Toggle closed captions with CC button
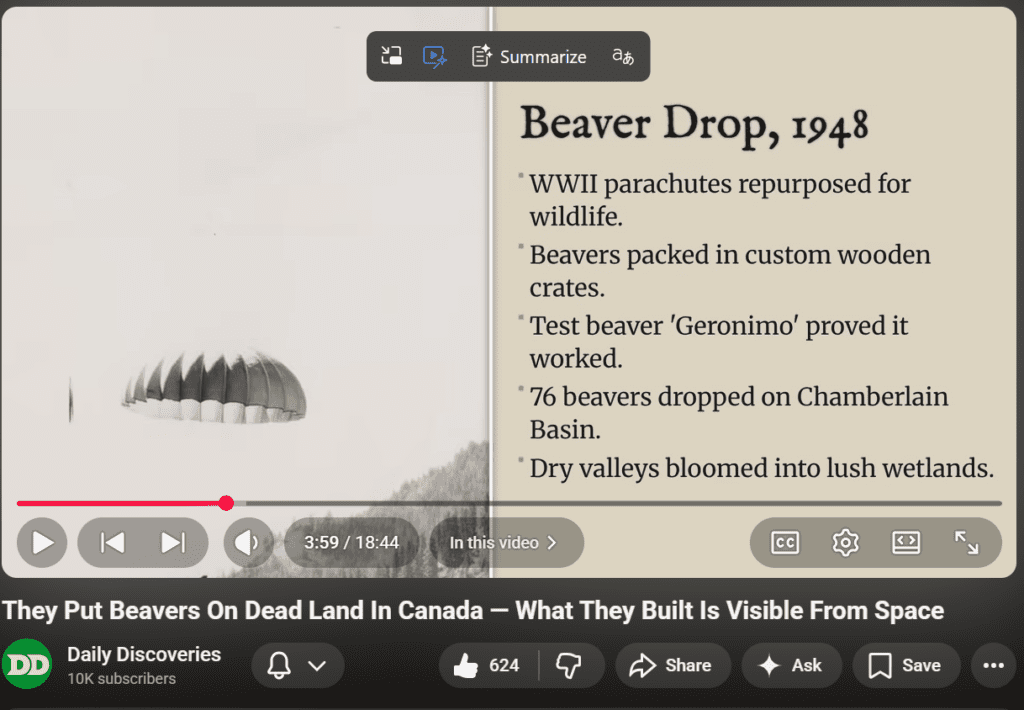Image resolution: width=1024 pixels, height=710 pixels. point(785,543)
